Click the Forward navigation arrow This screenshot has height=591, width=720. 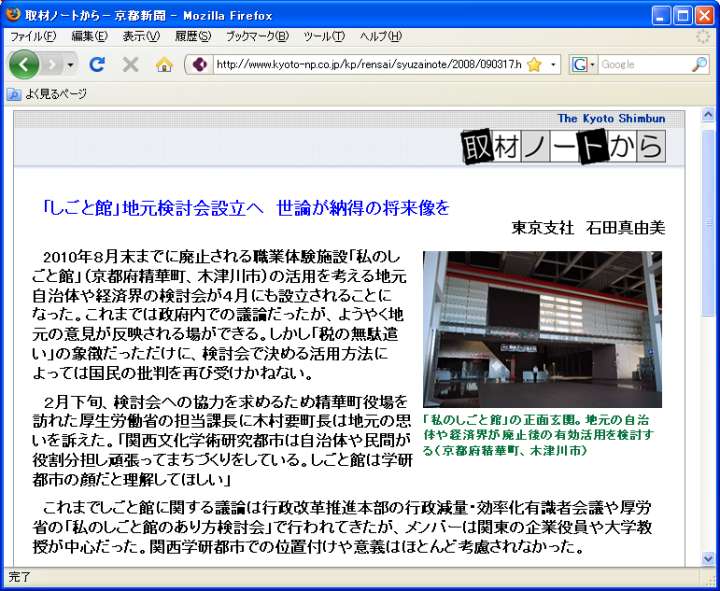pyautogui.click(x=52, y=64)
